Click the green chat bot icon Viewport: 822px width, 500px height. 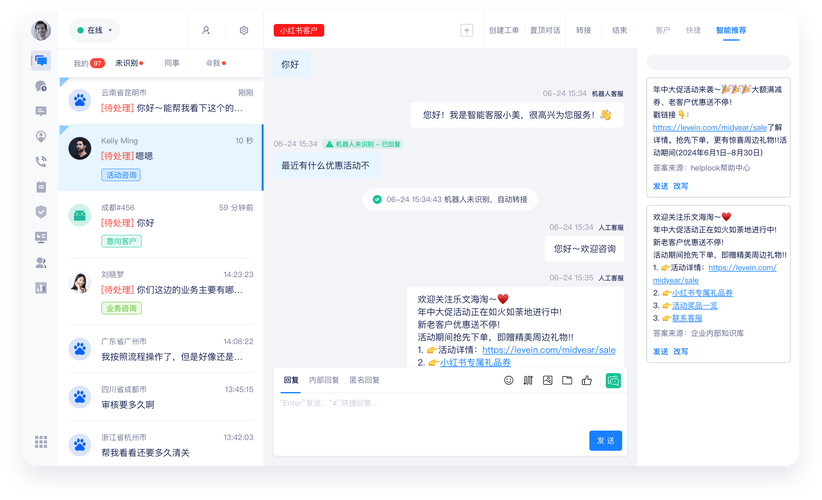coord(613,381)
